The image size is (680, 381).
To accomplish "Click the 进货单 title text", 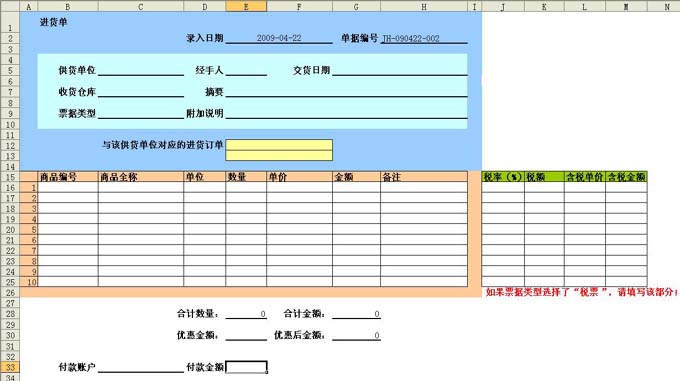I will coord(53,22).
